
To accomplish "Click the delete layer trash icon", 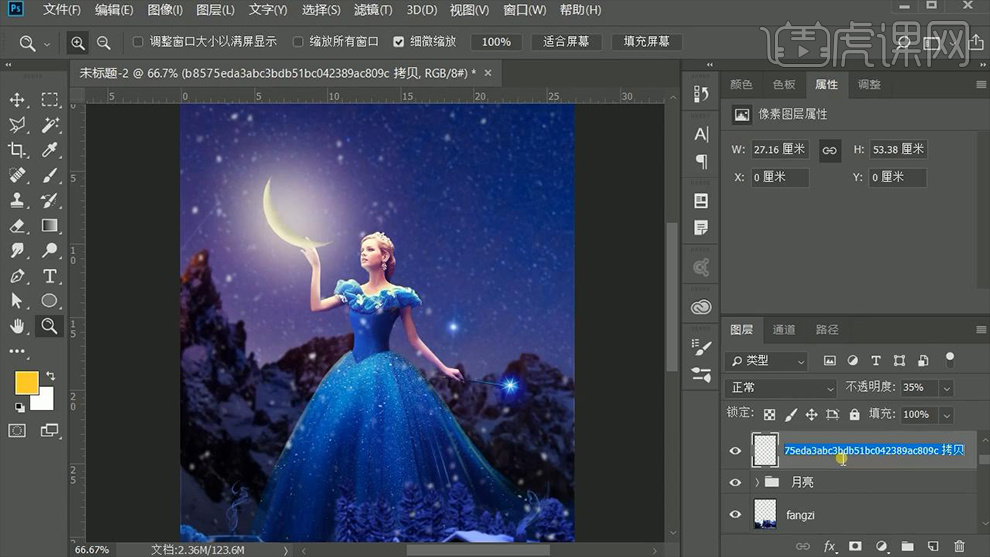I will coord(959,546).
